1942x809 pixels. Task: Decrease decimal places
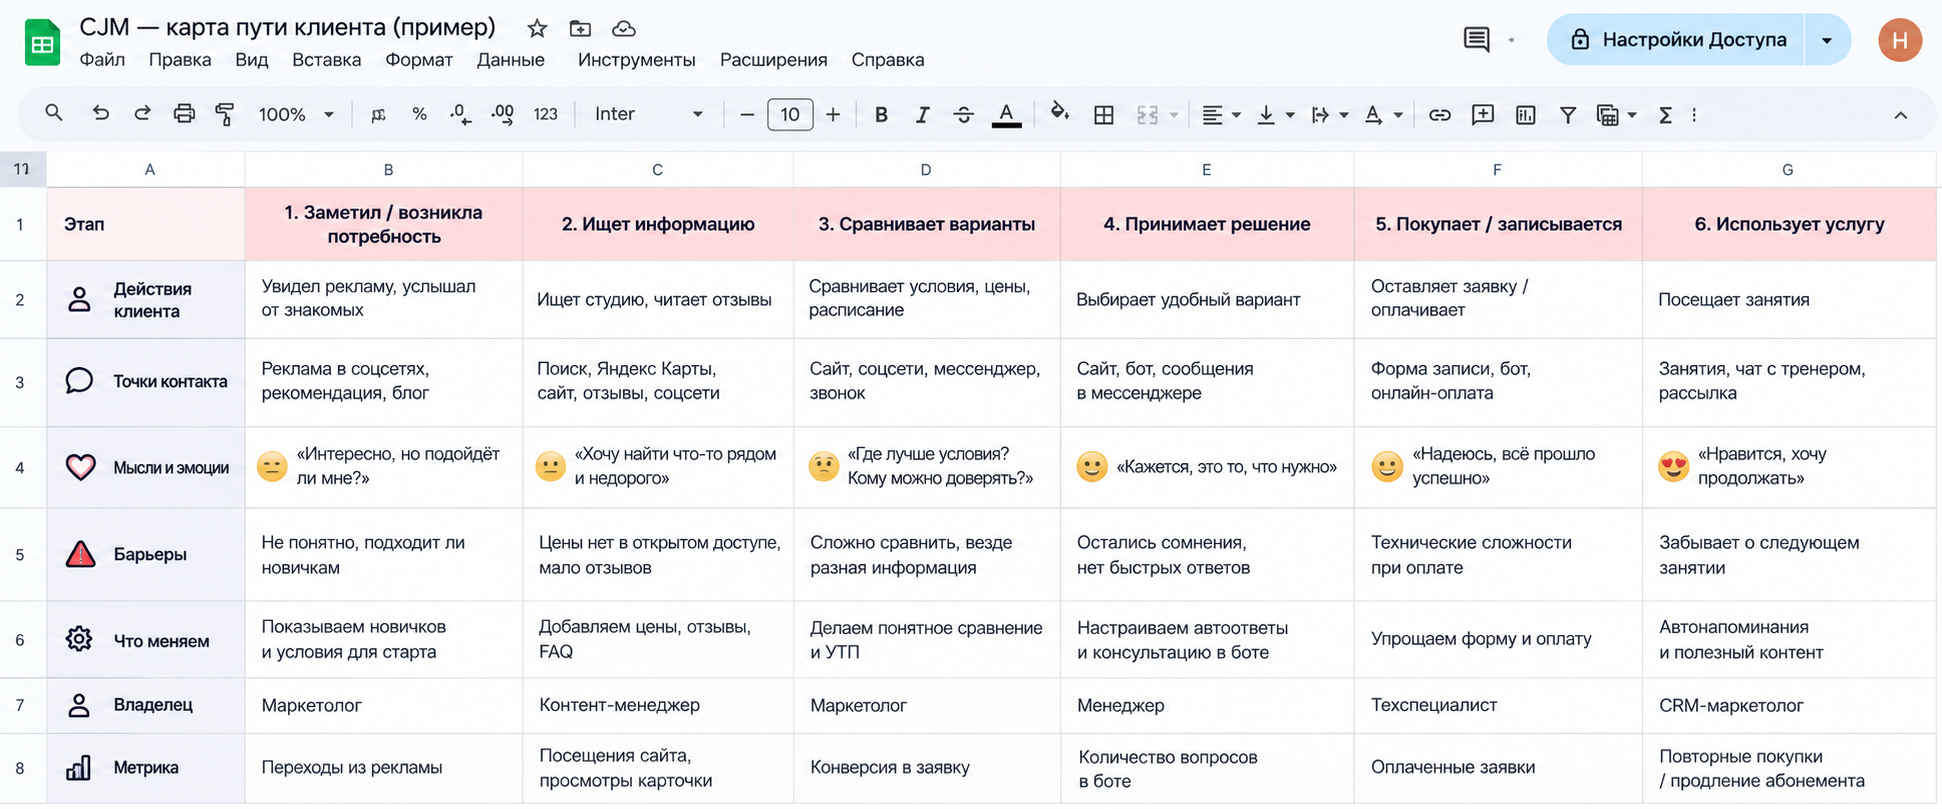(x=460, y=114)
